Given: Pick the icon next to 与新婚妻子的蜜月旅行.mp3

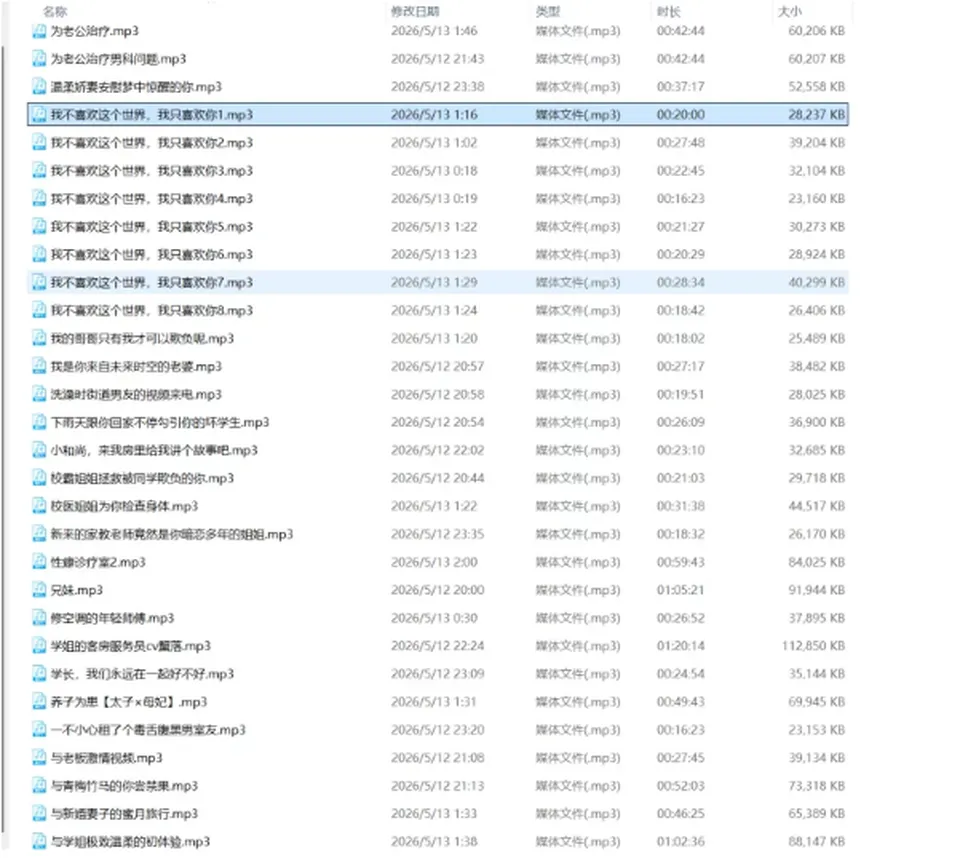Looking at the screenshot, I should pyautogui.click(x=39, y=813).
